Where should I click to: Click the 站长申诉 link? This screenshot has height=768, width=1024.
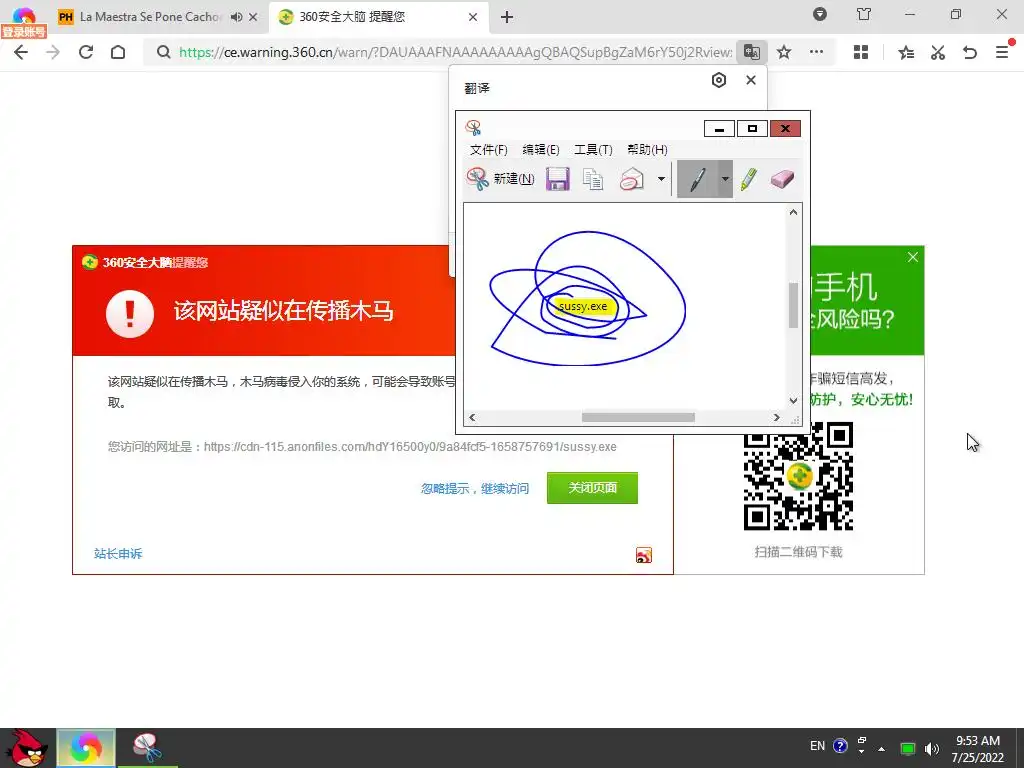click(118, 554)
